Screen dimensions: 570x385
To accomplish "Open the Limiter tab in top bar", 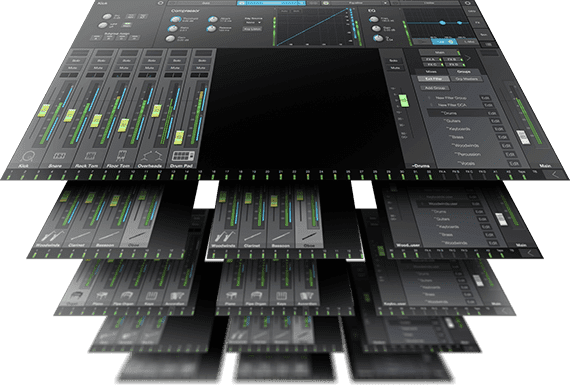I will pos(430,3).
